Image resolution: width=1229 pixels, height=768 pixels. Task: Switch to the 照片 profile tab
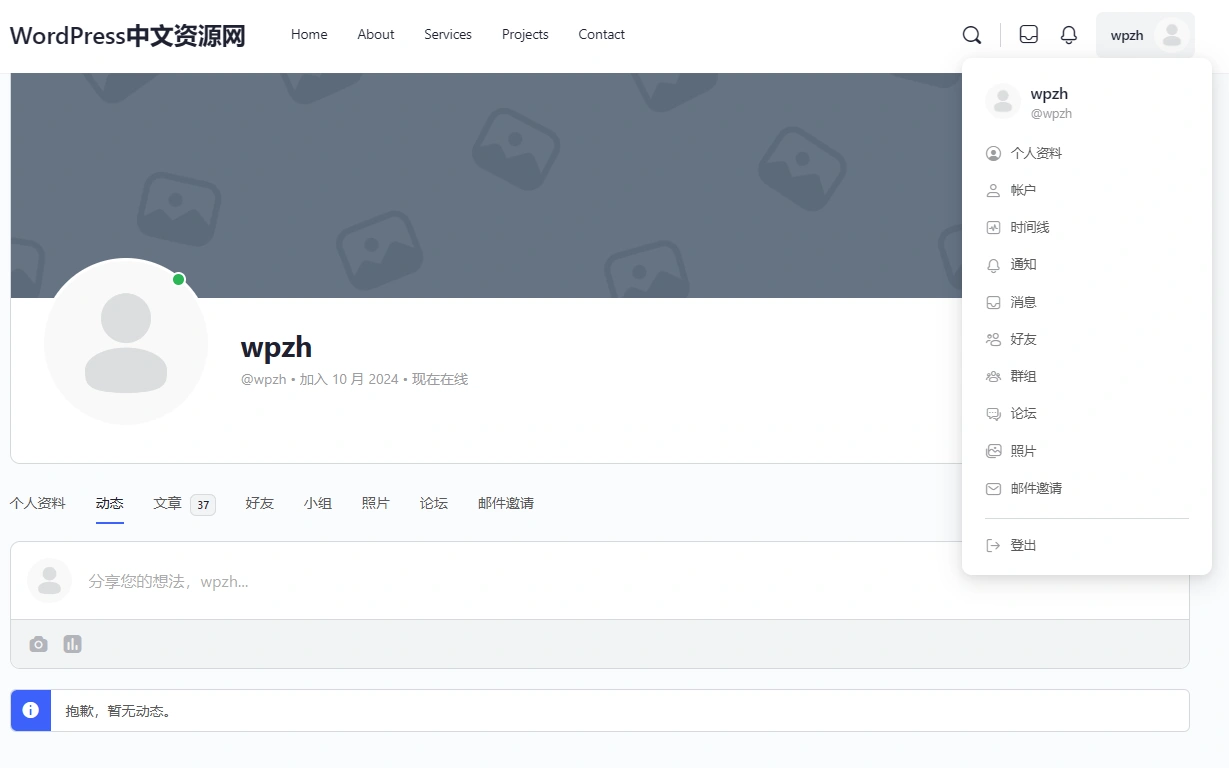coord(376,503)
